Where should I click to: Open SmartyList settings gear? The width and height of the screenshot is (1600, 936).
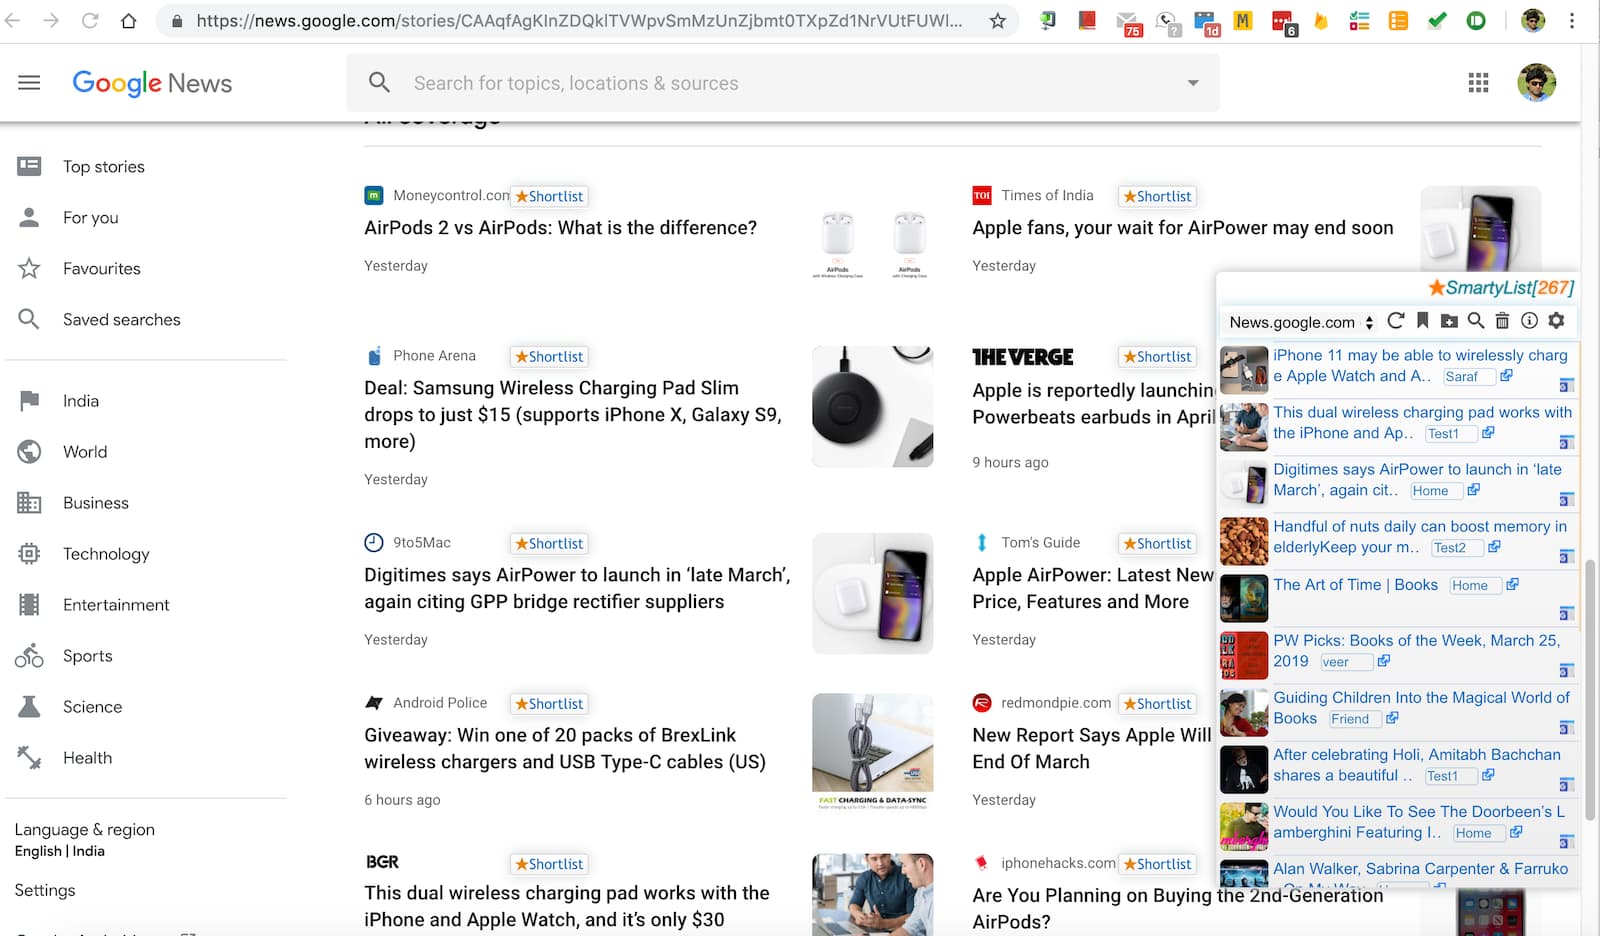point(1556,321)
